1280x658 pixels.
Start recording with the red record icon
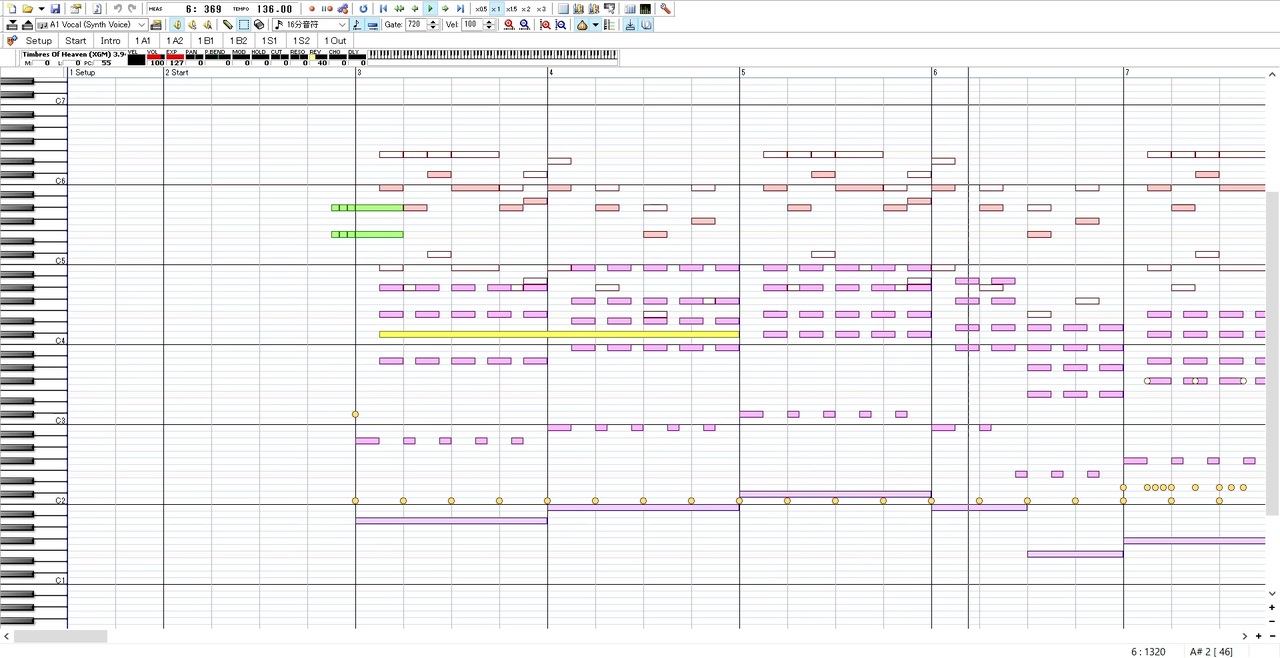pyautogui.click(x=312, y=9)
